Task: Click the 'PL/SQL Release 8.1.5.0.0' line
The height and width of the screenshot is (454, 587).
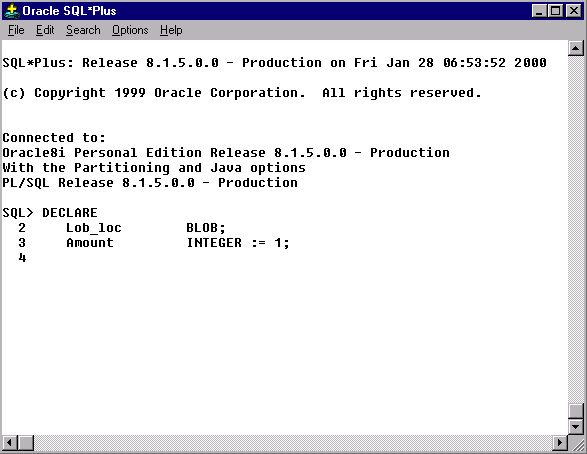Action: [150, 183]
